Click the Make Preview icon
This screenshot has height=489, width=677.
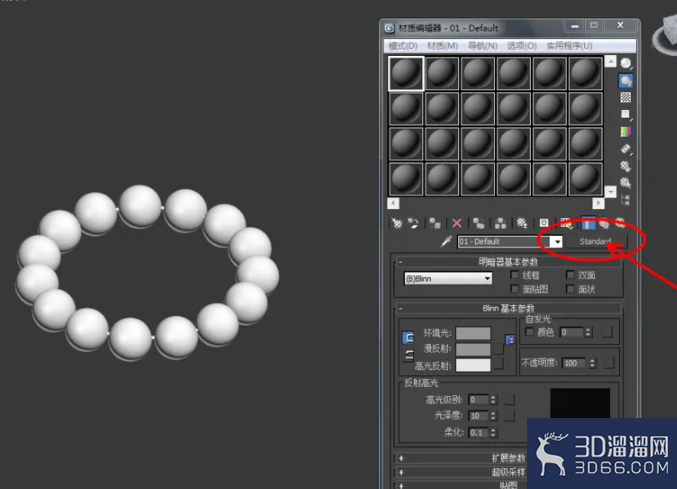(x=626, y=149)
